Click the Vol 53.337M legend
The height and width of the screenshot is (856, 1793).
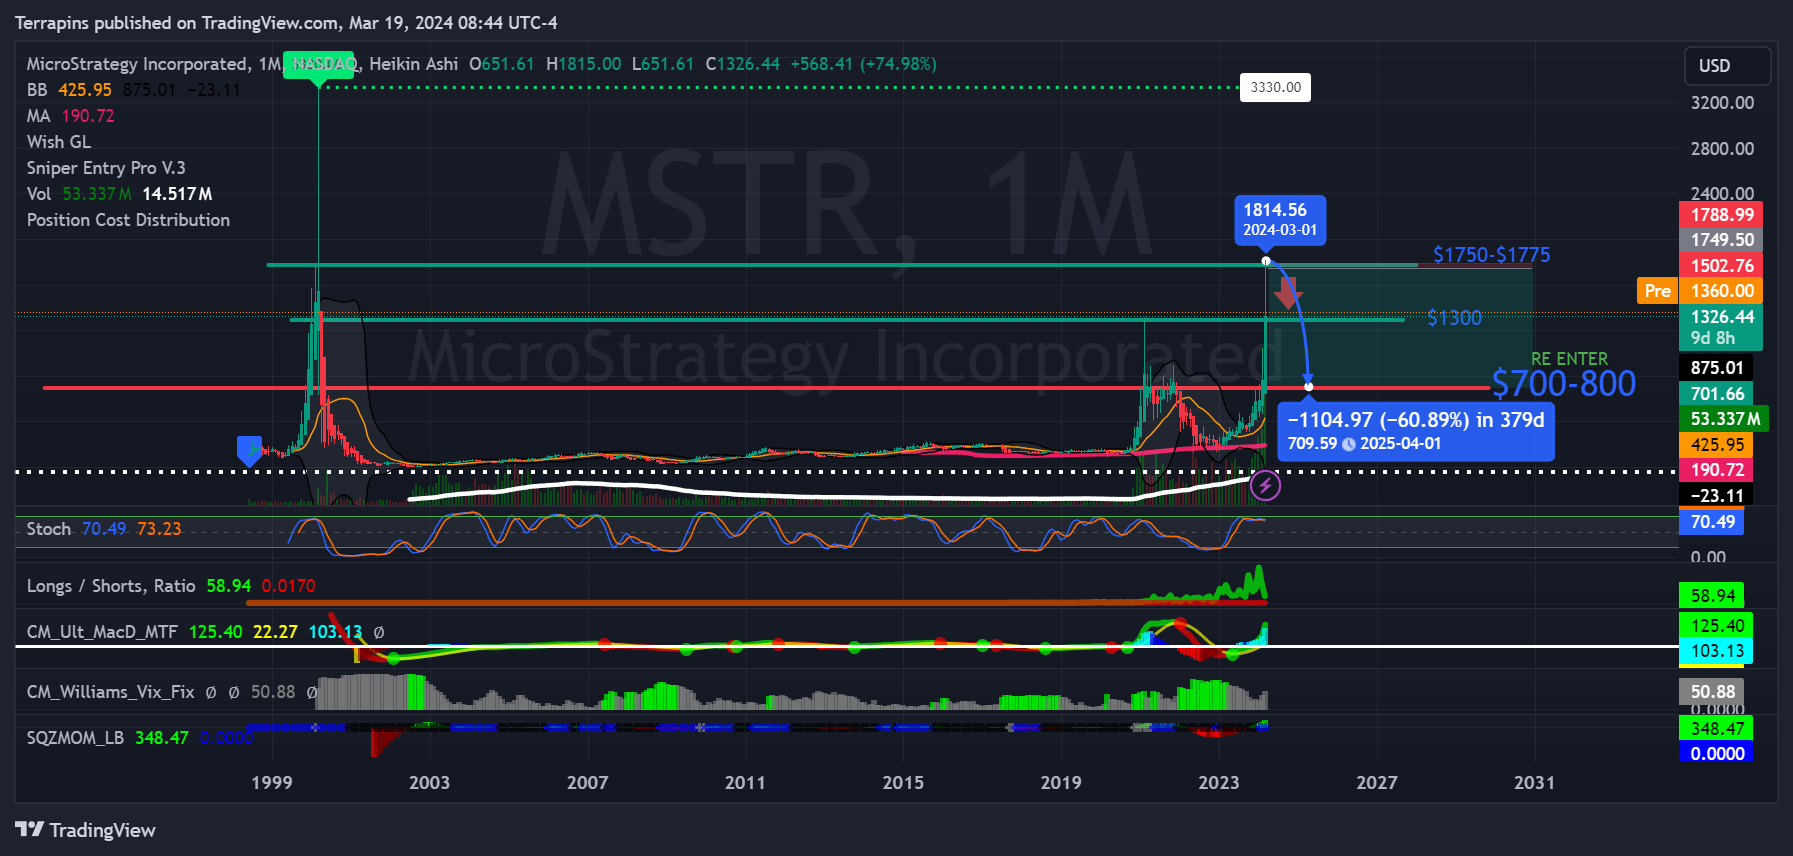tap(119, 194)
